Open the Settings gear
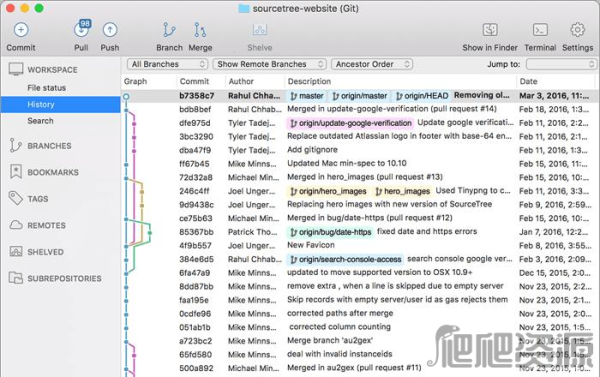This screenshot has width=600, height=377. pos(577,30)
